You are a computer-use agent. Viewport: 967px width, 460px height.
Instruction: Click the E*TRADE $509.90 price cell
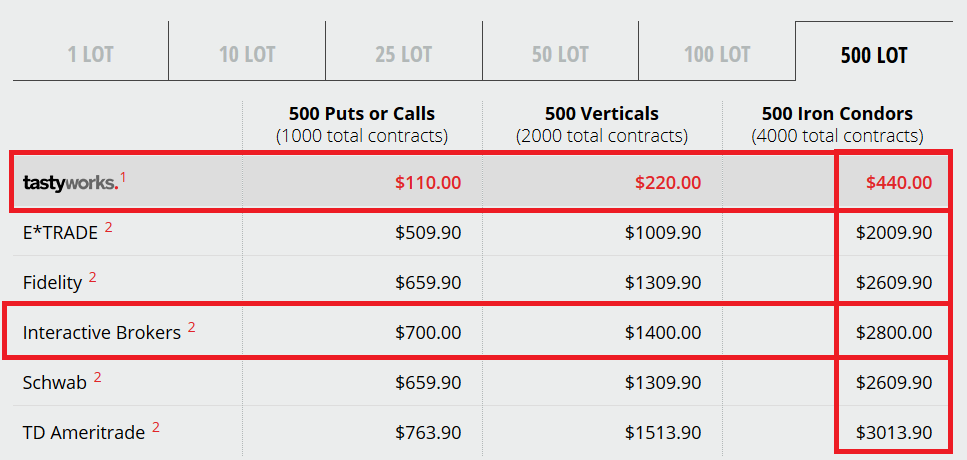(428, 232)
